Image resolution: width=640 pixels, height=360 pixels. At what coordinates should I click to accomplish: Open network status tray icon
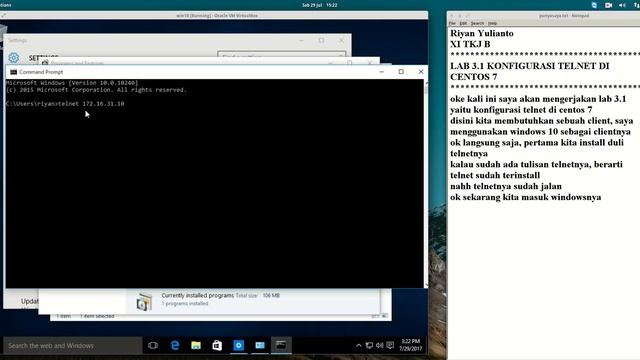[369, 345]
